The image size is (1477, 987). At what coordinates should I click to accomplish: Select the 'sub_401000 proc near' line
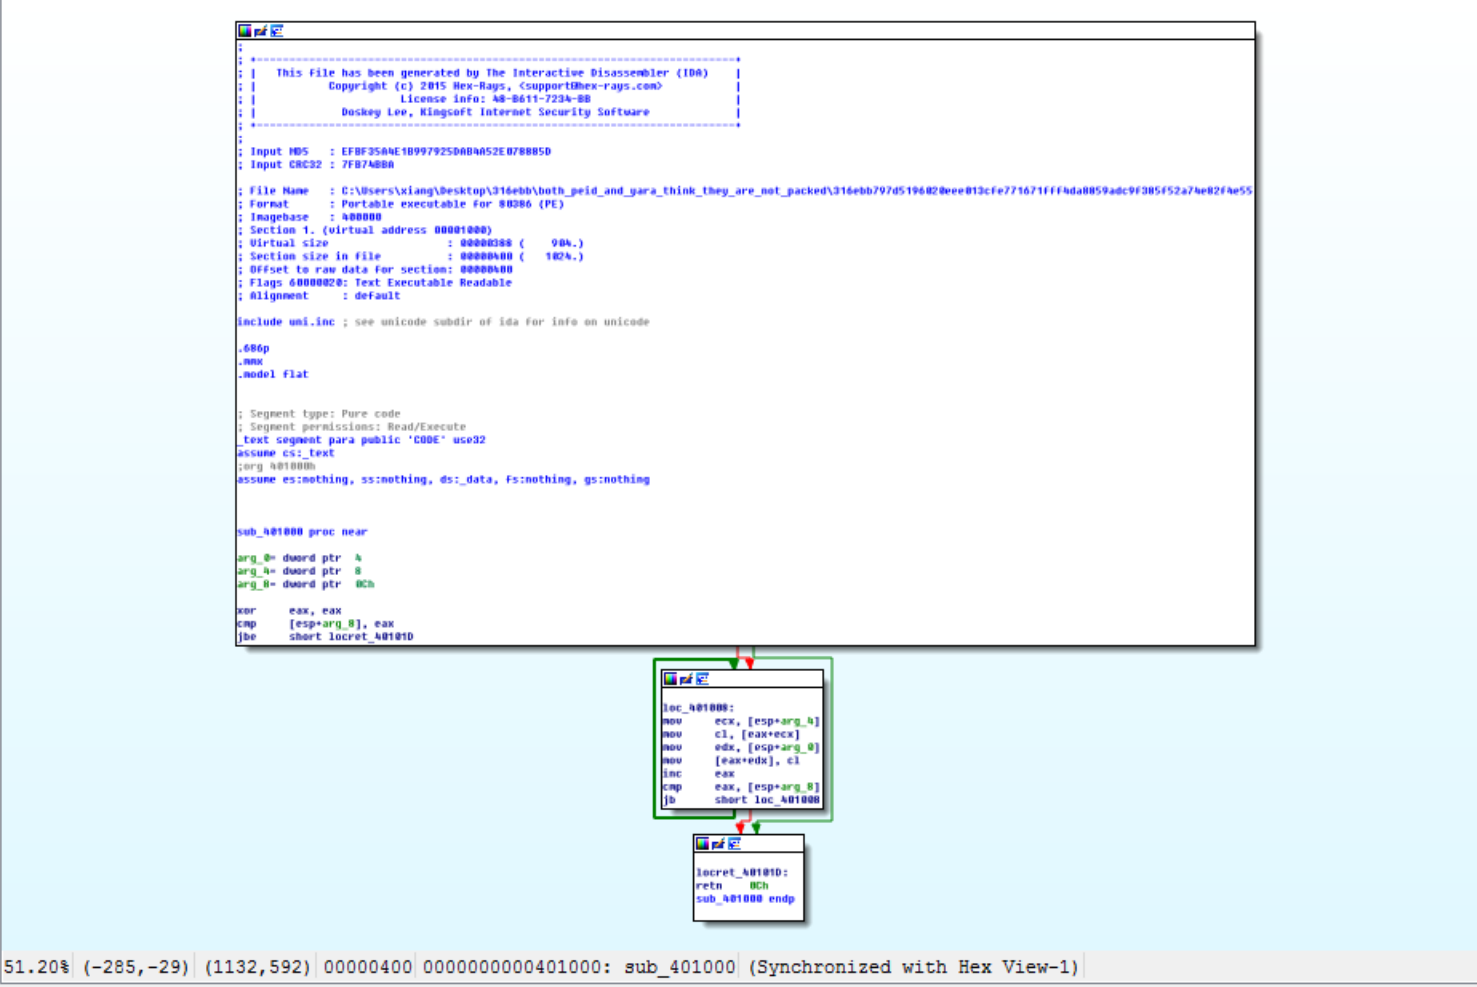[x=302, y=532]
